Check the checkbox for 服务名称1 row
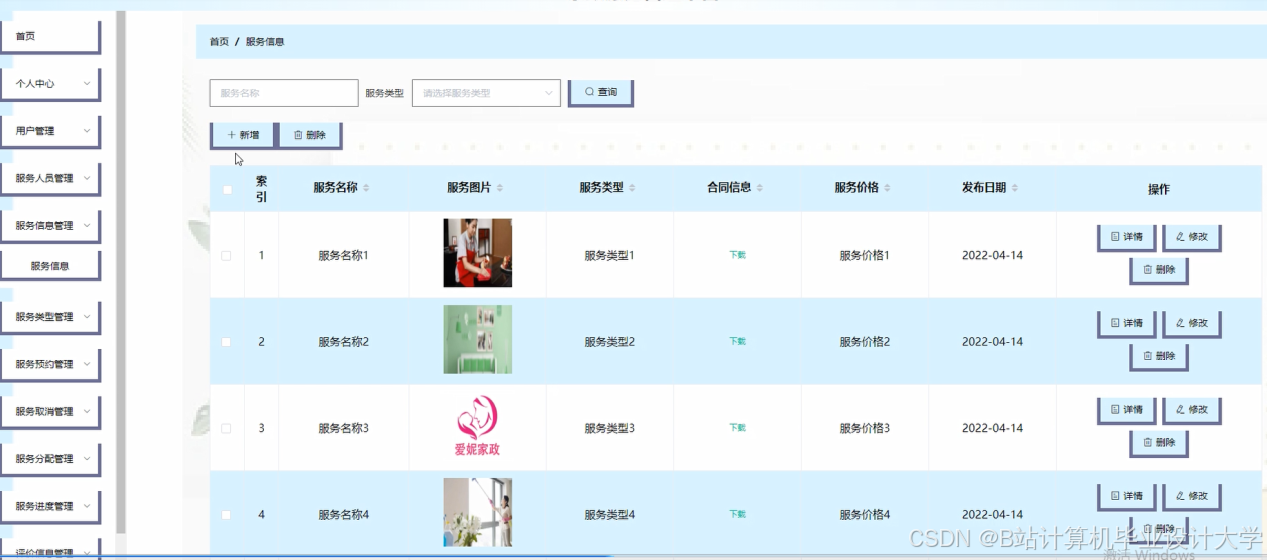 coord(226,256)
